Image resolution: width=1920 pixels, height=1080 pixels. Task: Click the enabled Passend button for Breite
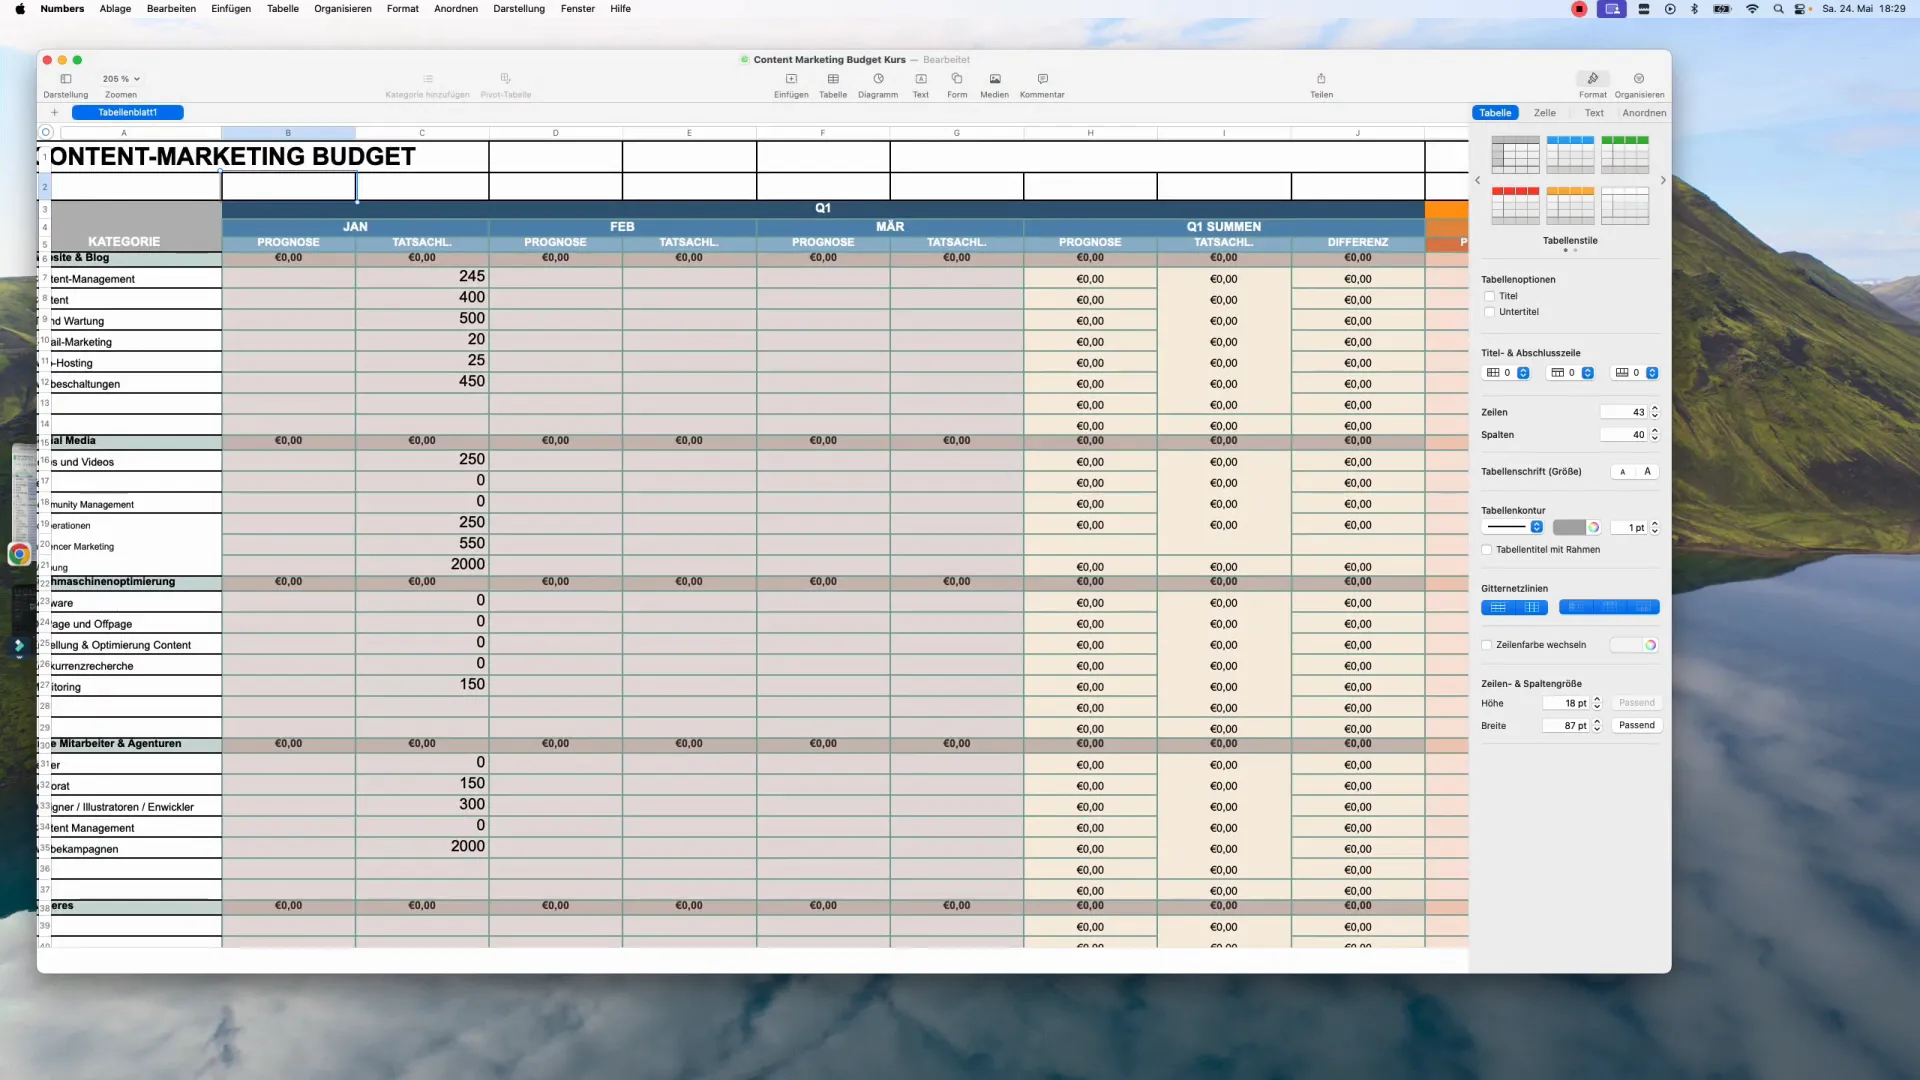1637,726
